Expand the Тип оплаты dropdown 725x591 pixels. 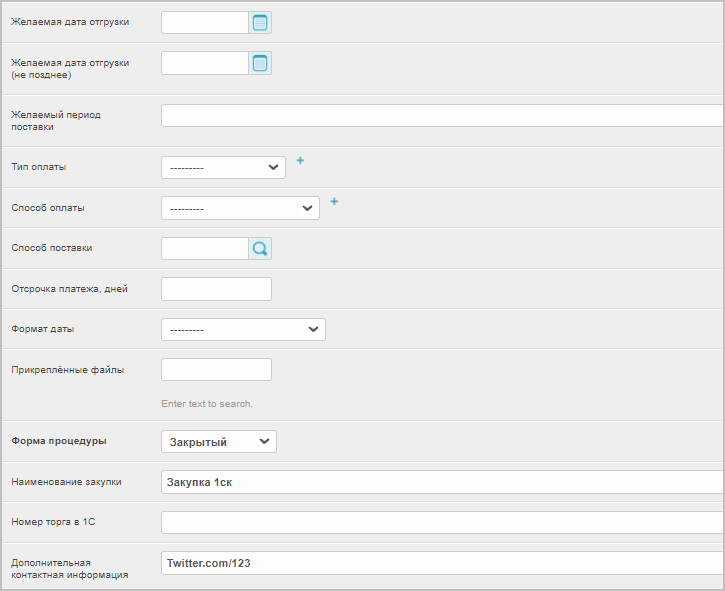coord(223,167)
